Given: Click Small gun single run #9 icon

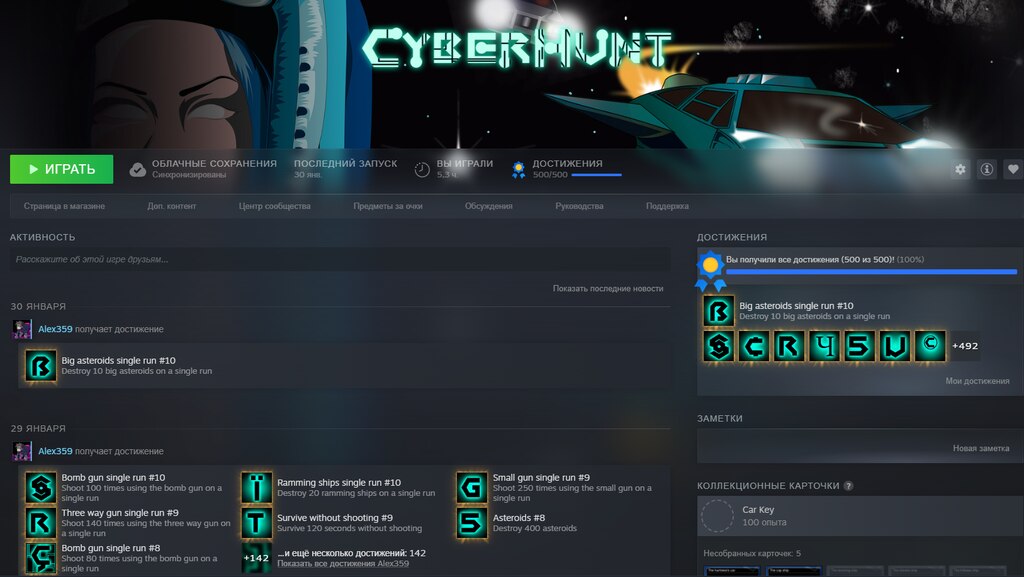Looking at the screenshot, I should point(472,488).
